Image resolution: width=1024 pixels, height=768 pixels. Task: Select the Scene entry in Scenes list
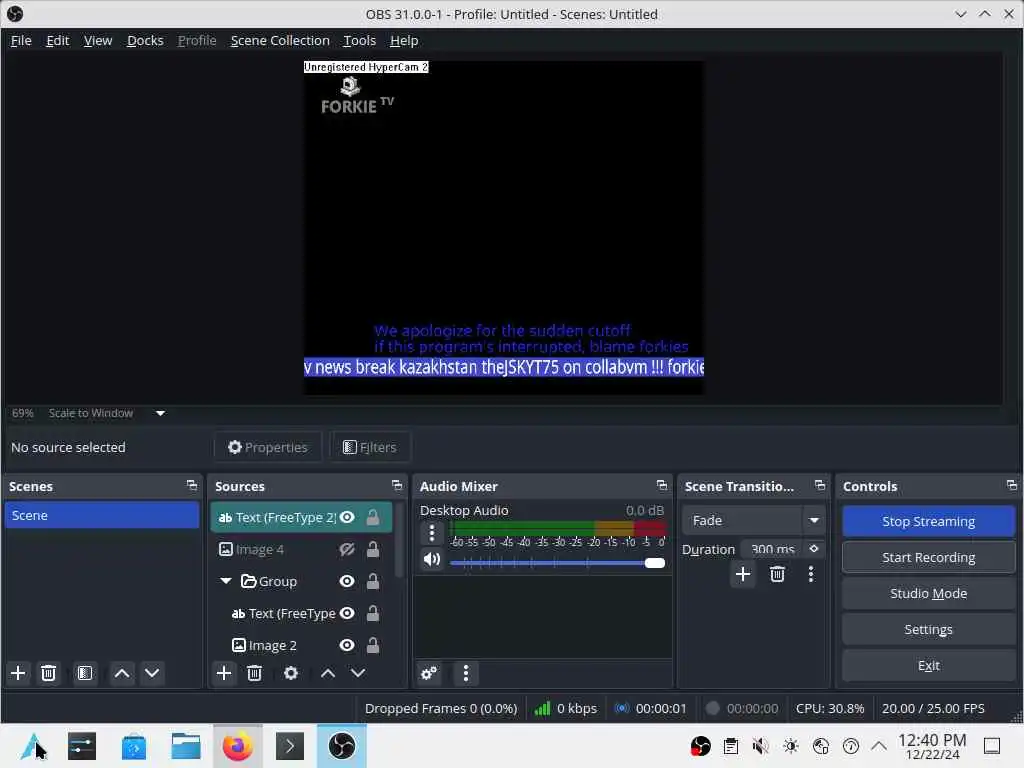coord(101,515)
